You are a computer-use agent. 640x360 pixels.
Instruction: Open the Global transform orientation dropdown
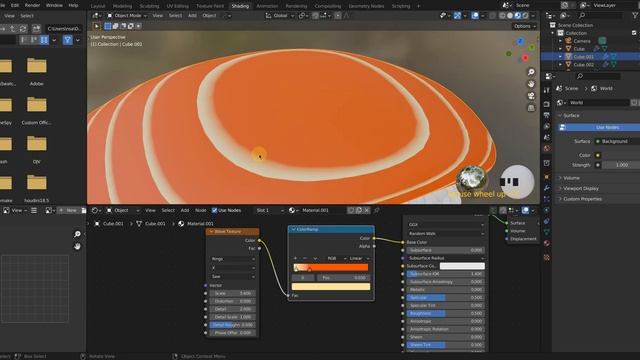(280, 16)
